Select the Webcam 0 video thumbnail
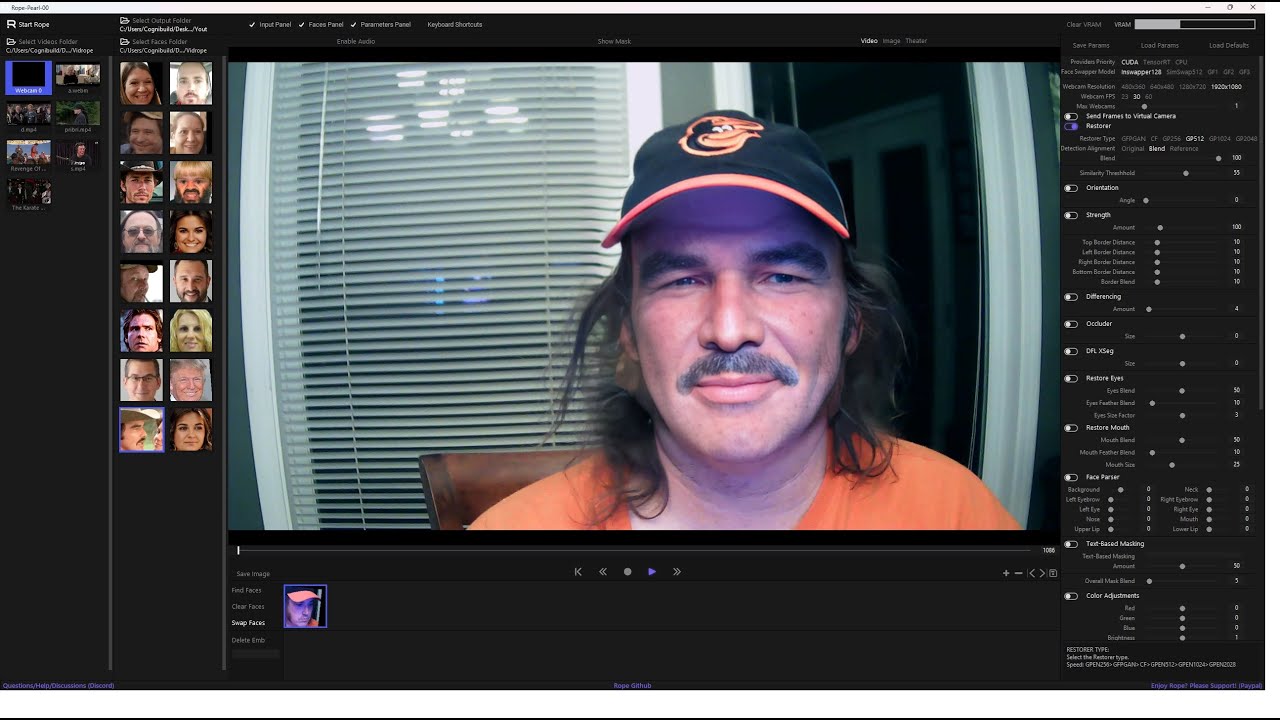 29,78
